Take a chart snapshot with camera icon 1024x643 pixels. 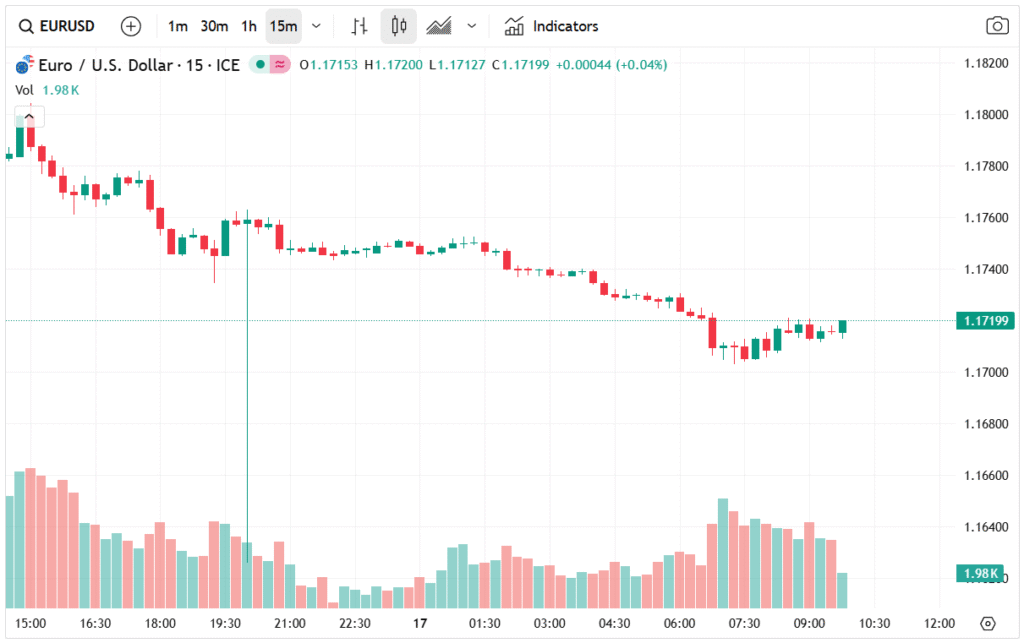996,26
